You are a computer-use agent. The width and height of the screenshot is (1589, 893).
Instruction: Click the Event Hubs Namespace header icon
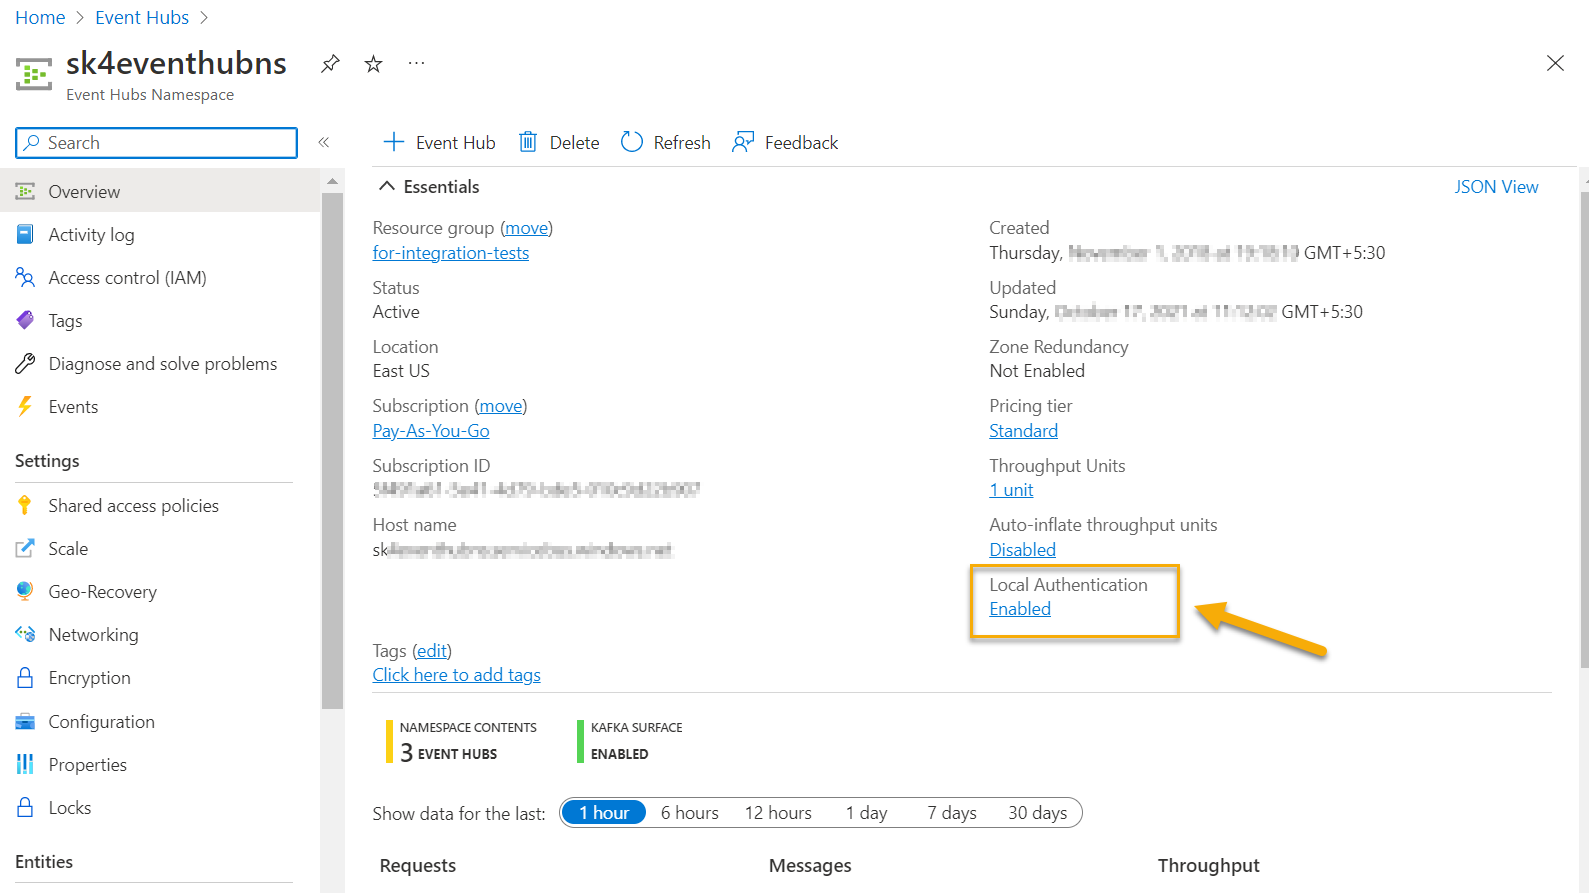[x=34, y=75]
